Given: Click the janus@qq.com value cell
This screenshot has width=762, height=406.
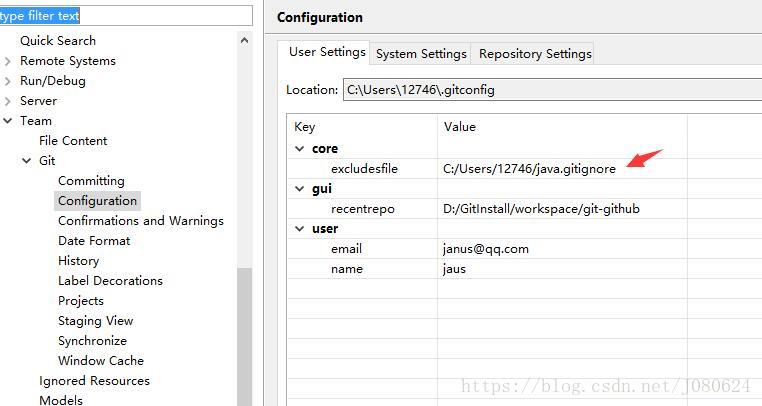Looking at the screenshot, I should coord(485,249).
